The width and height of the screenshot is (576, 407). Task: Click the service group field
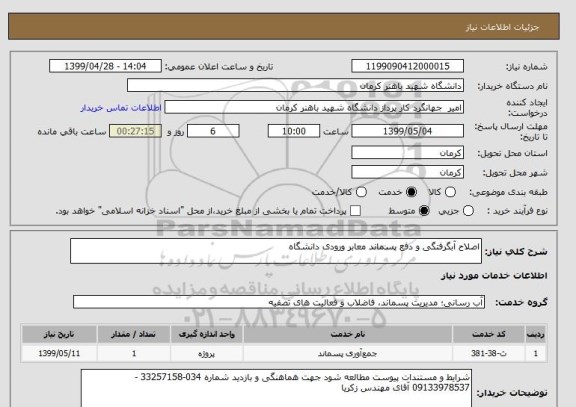click(279, 302)
